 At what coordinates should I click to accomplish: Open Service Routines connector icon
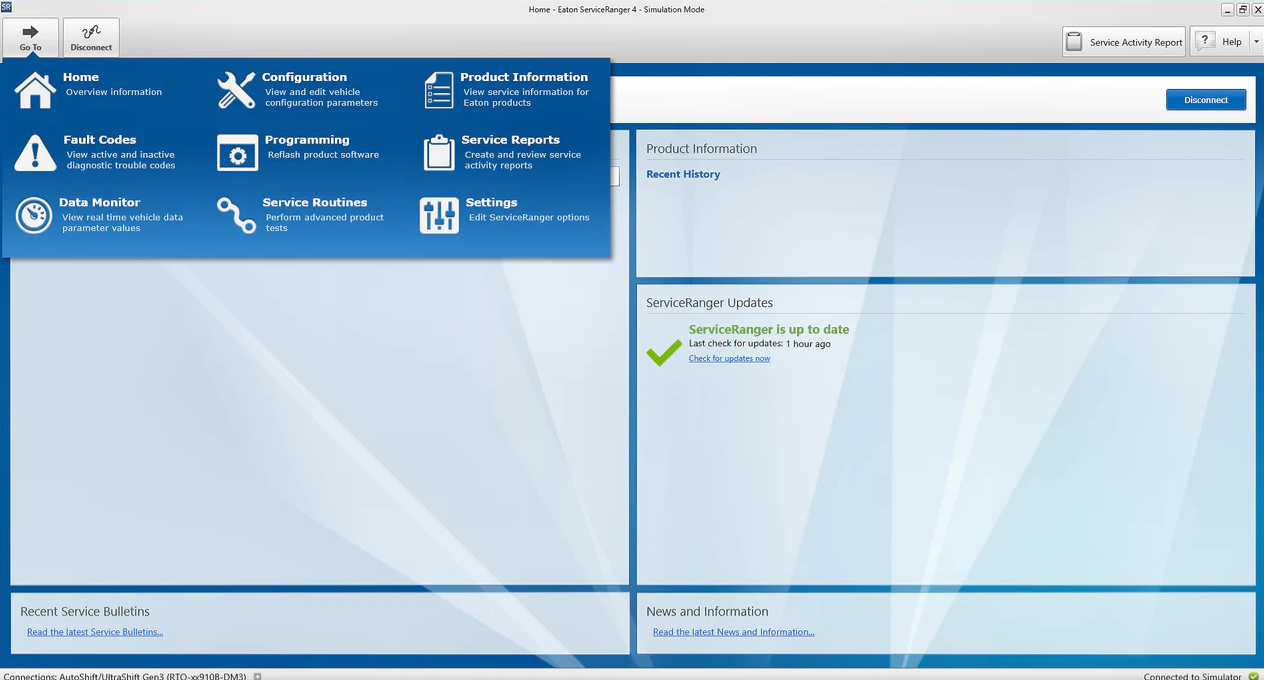pyautogui.click(x=237, y=215)
